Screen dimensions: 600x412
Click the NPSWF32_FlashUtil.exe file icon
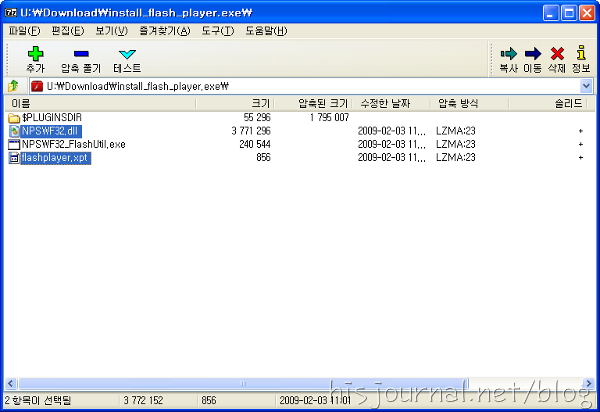[14, 144]
